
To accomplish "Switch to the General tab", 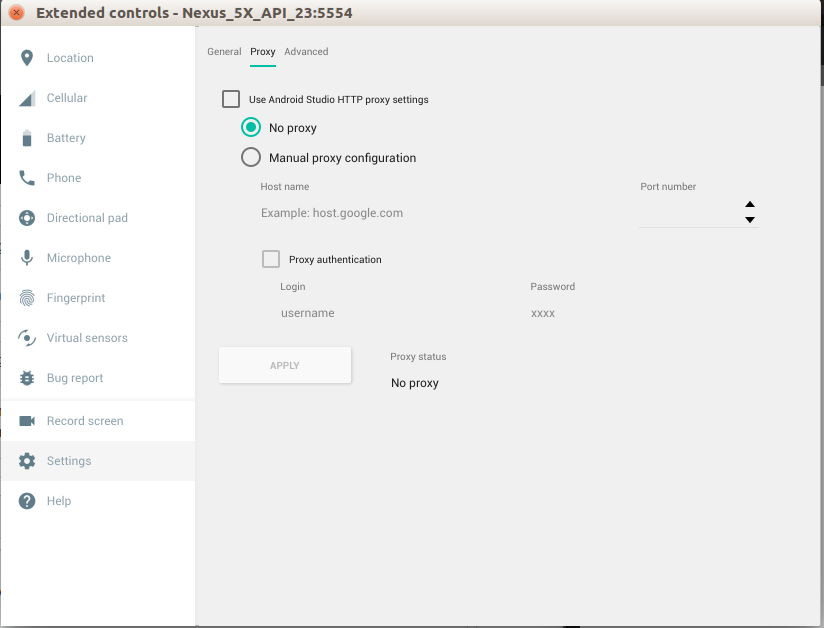I will point(224,52).
